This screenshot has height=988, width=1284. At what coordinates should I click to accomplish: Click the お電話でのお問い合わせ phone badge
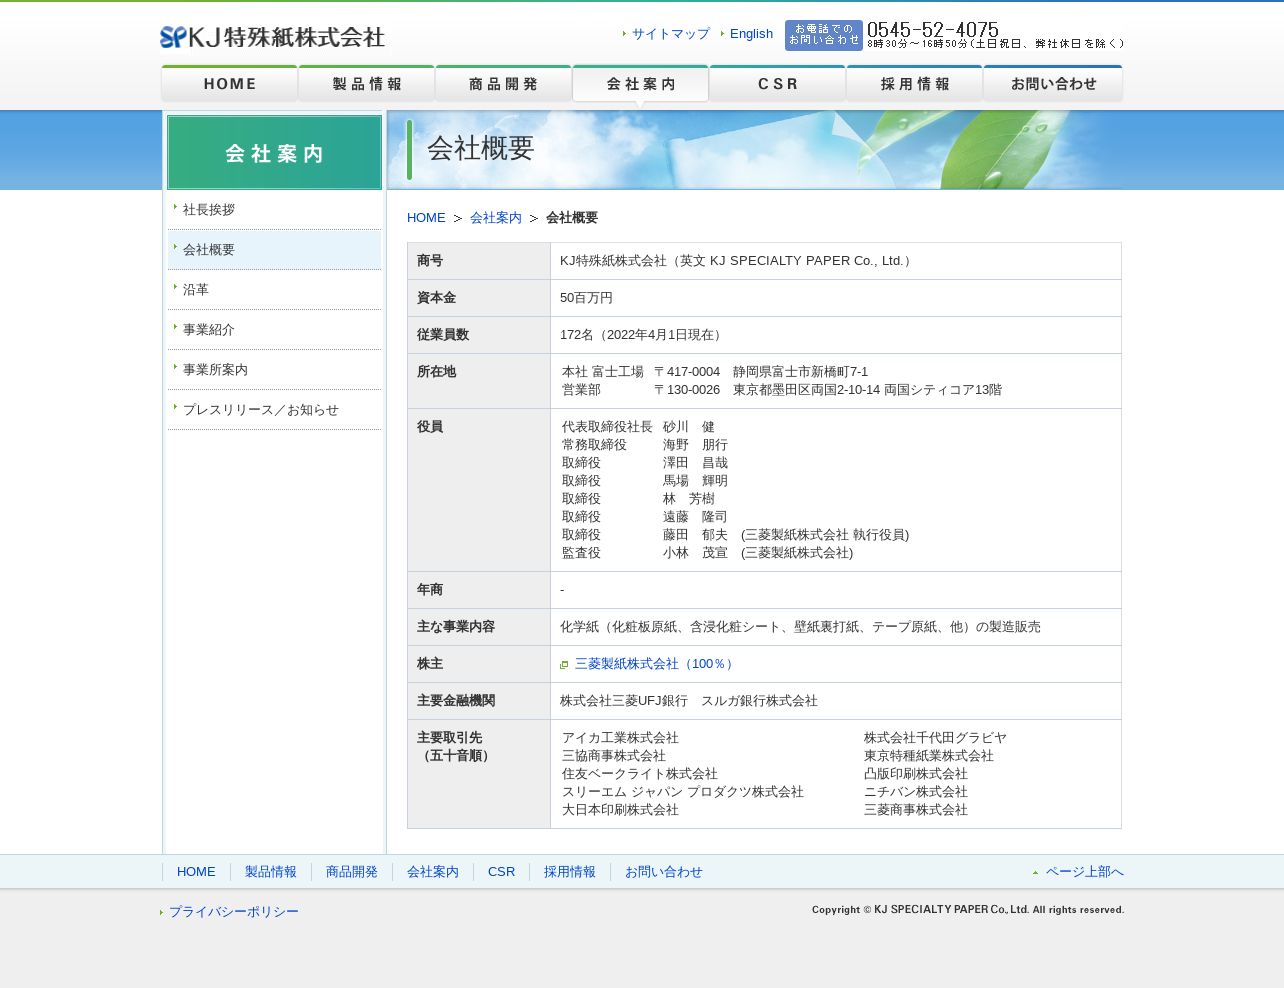pos(823,35)
